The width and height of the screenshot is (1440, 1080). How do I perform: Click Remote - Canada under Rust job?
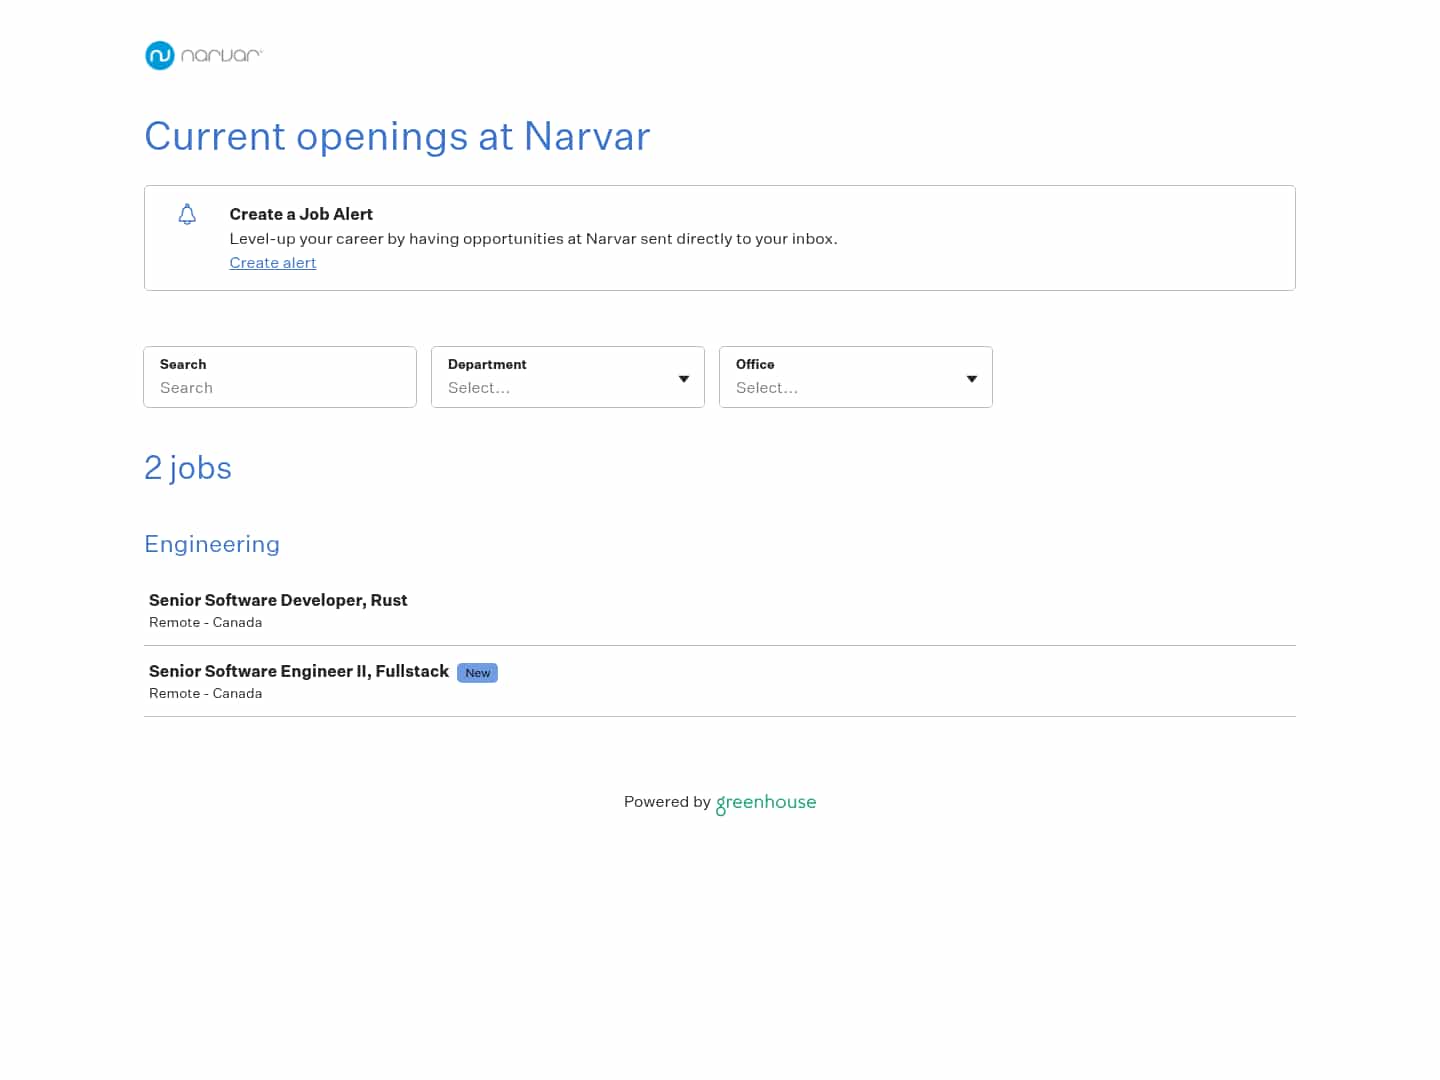tap(205, 622)
